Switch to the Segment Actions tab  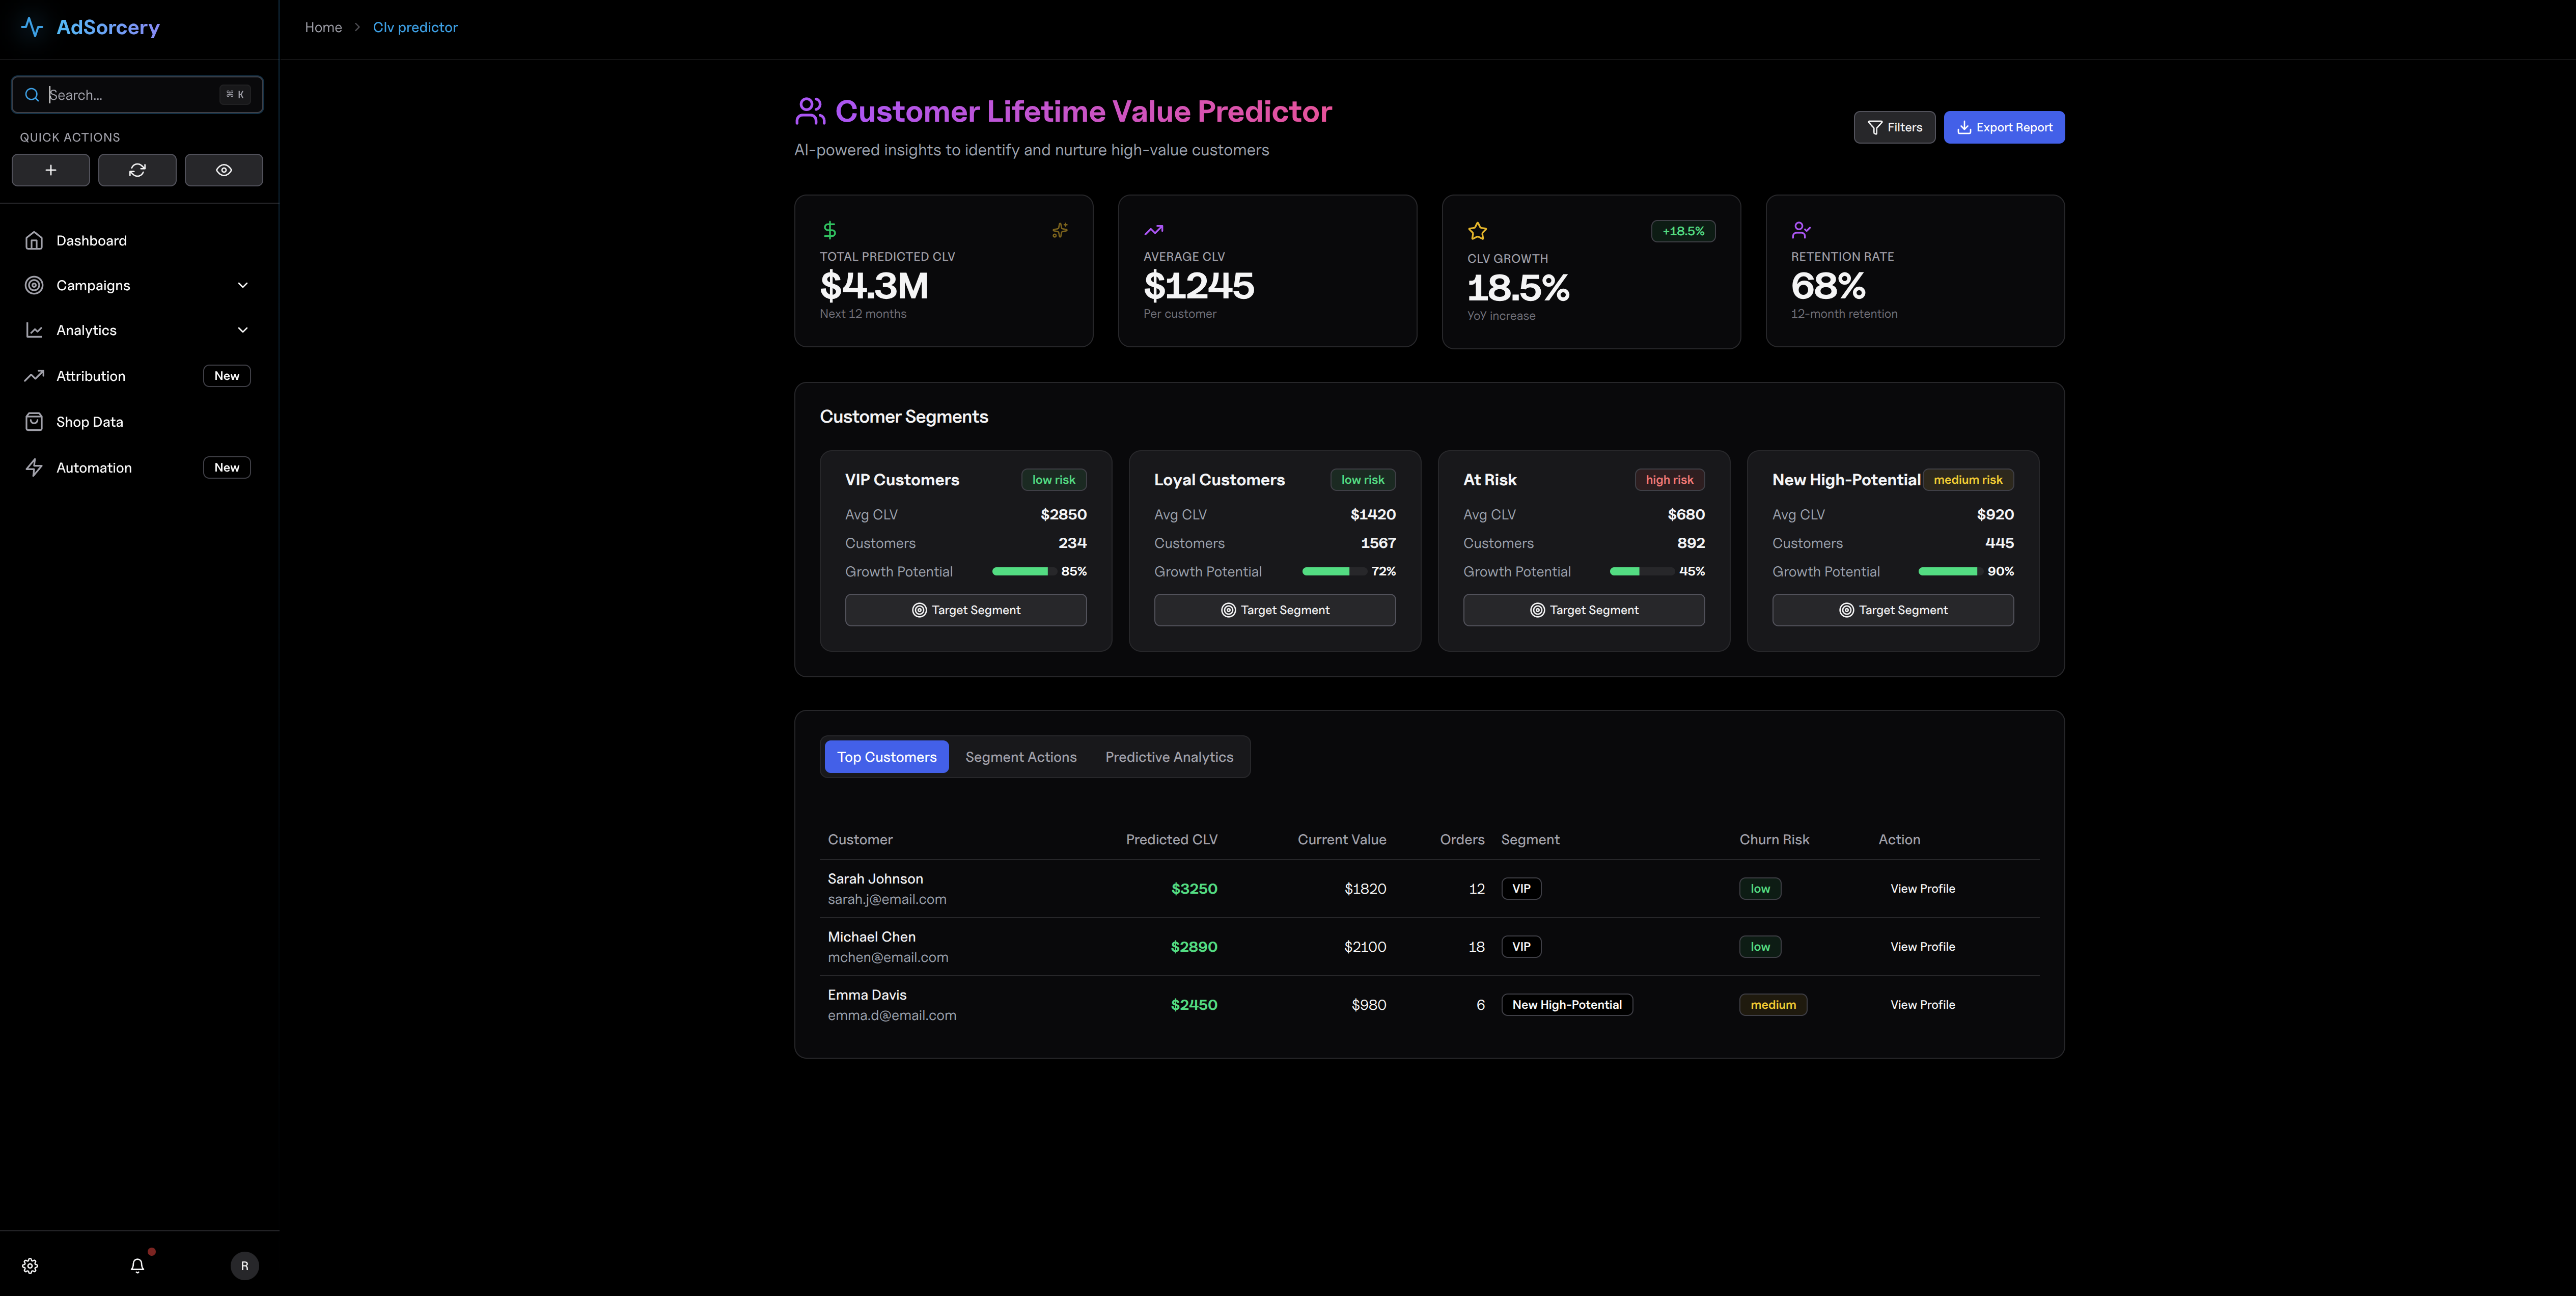(x=1021, y=757)
